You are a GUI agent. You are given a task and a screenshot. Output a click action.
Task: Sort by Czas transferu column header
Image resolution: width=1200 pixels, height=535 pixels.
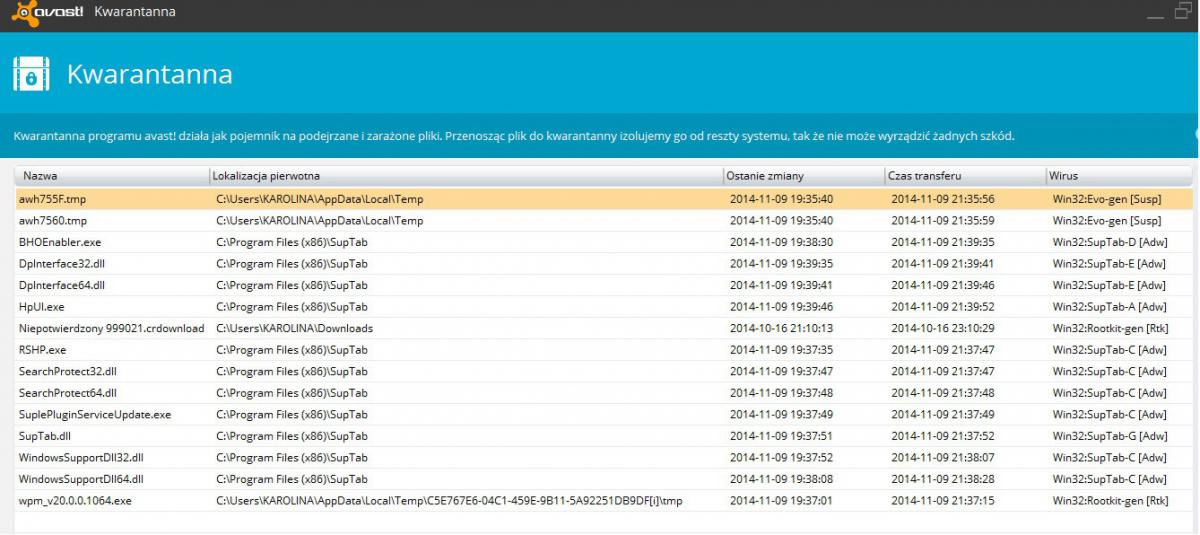coord(964,176)
